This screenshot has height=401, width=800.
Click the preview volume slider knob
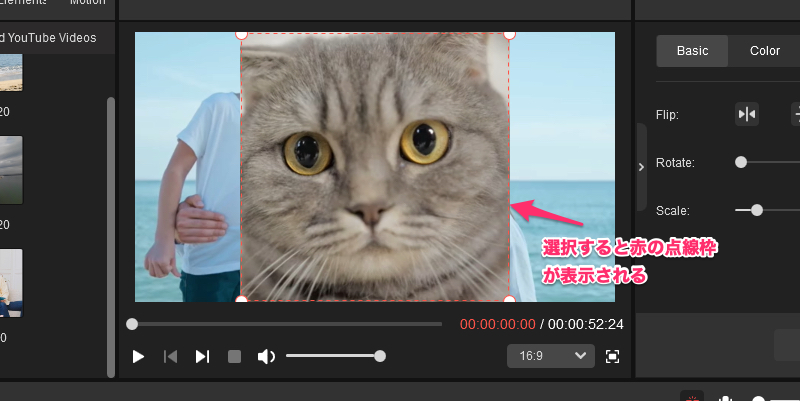pos(380,356)
